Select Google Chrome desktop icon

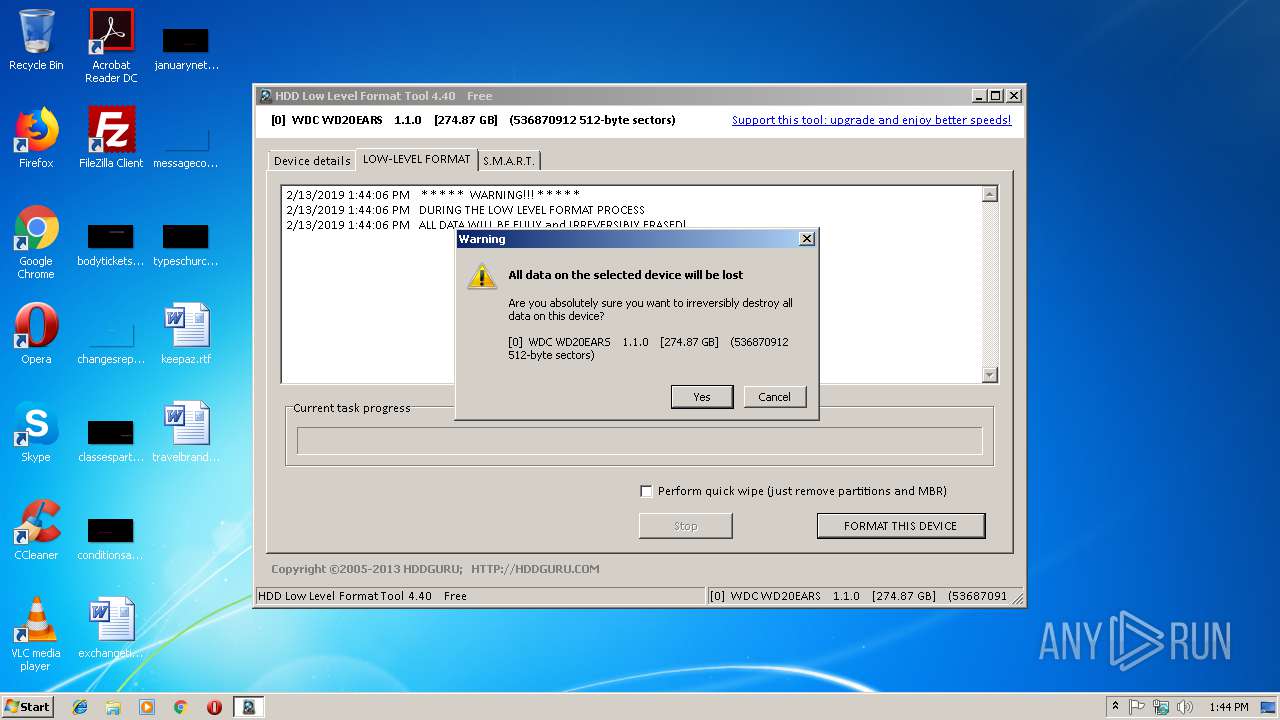click(x=36, y=242)
